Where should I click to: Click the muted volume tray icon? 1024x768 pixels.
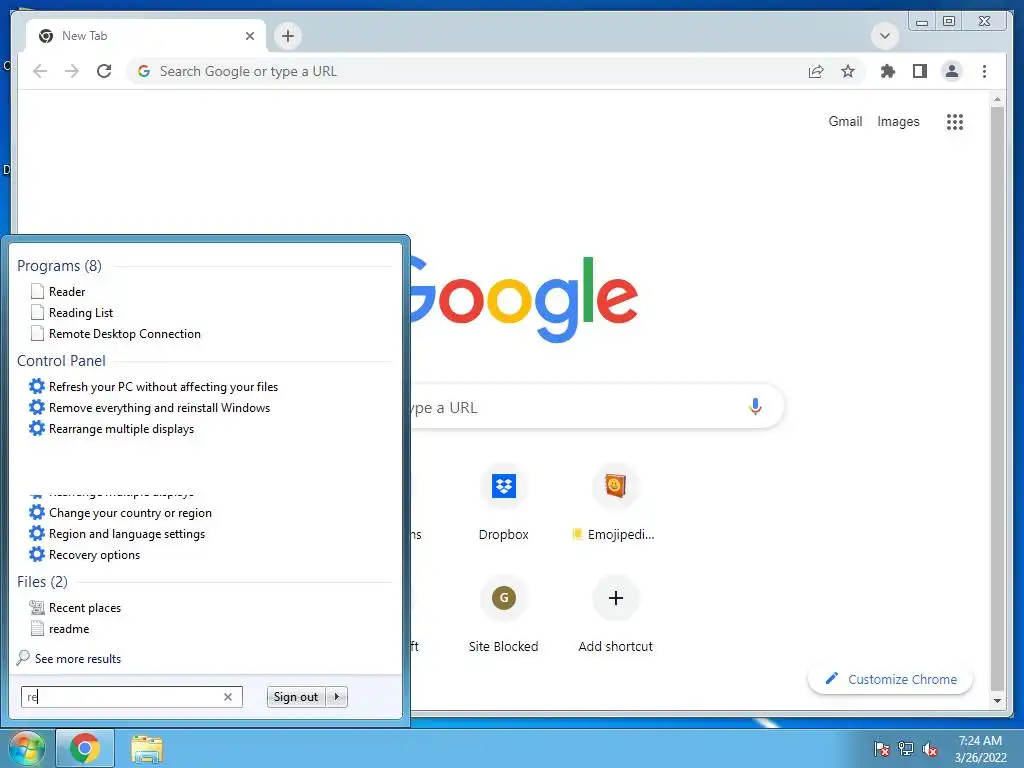(x=930, y=749)
